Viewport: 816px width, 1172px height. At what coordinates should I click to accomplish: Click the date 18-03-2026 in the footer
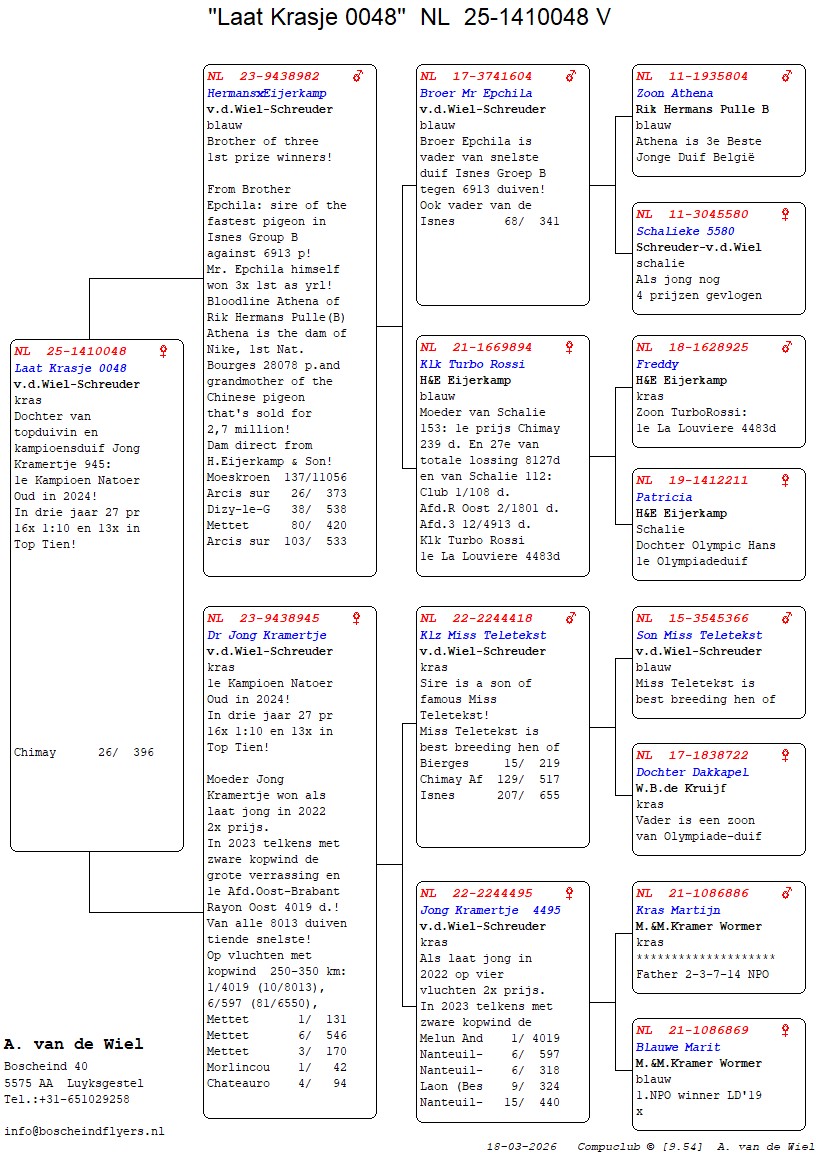521,1147
